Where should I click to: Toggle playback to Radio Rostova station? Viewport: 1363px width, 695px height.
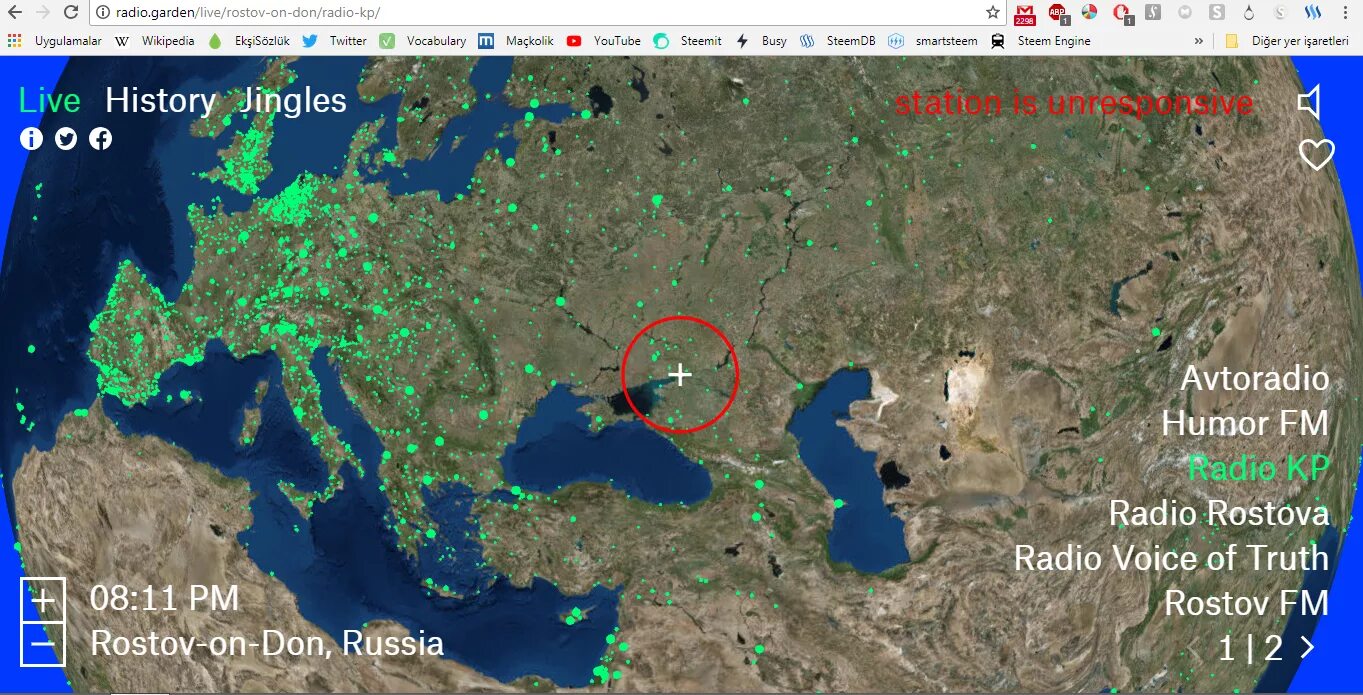point(1218,513)
